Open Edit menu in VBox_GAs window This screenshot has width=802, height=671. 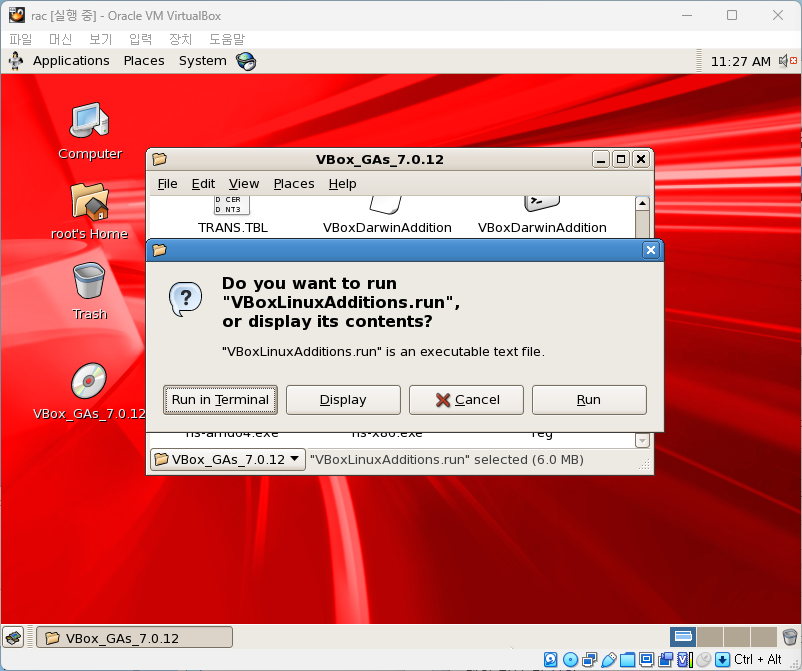203,184
